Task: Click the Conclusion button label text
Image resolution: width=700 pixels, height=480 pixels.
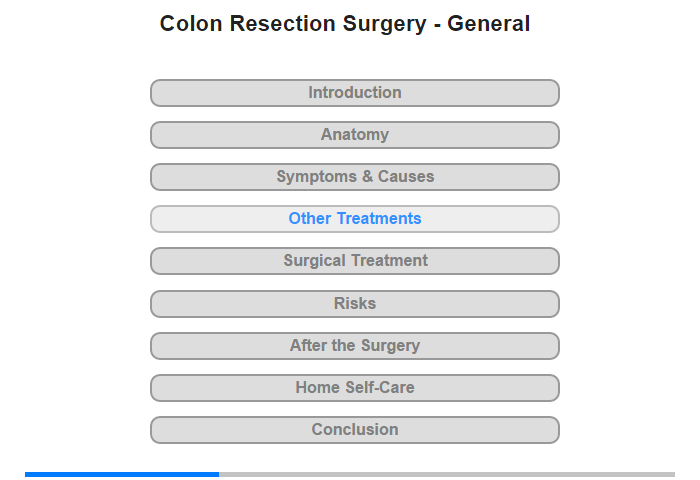Action: click(354, 429)
